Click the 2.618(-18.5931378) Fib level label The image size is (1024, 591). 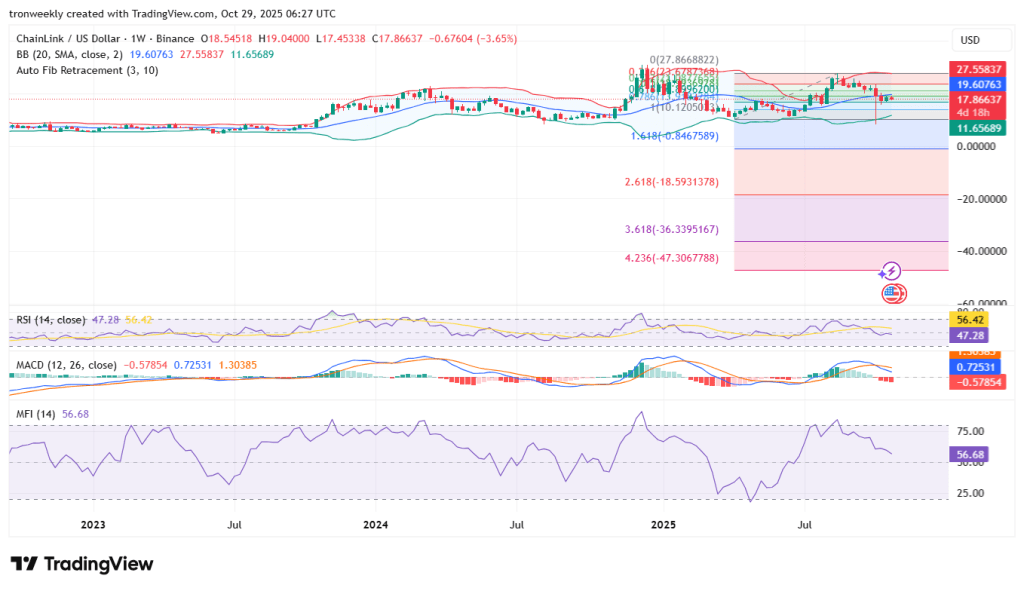672,182
